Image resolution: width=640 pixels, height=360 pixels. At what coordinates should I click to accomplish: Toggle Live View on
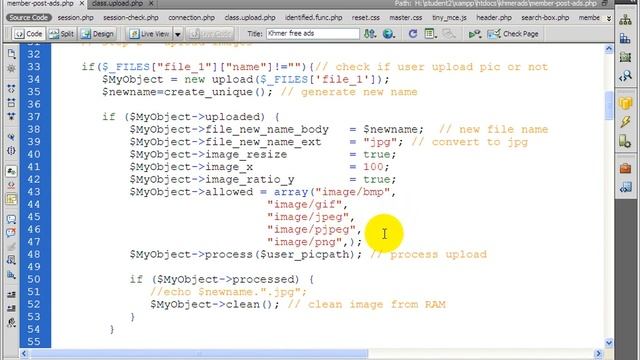click(x=149, y=34)
